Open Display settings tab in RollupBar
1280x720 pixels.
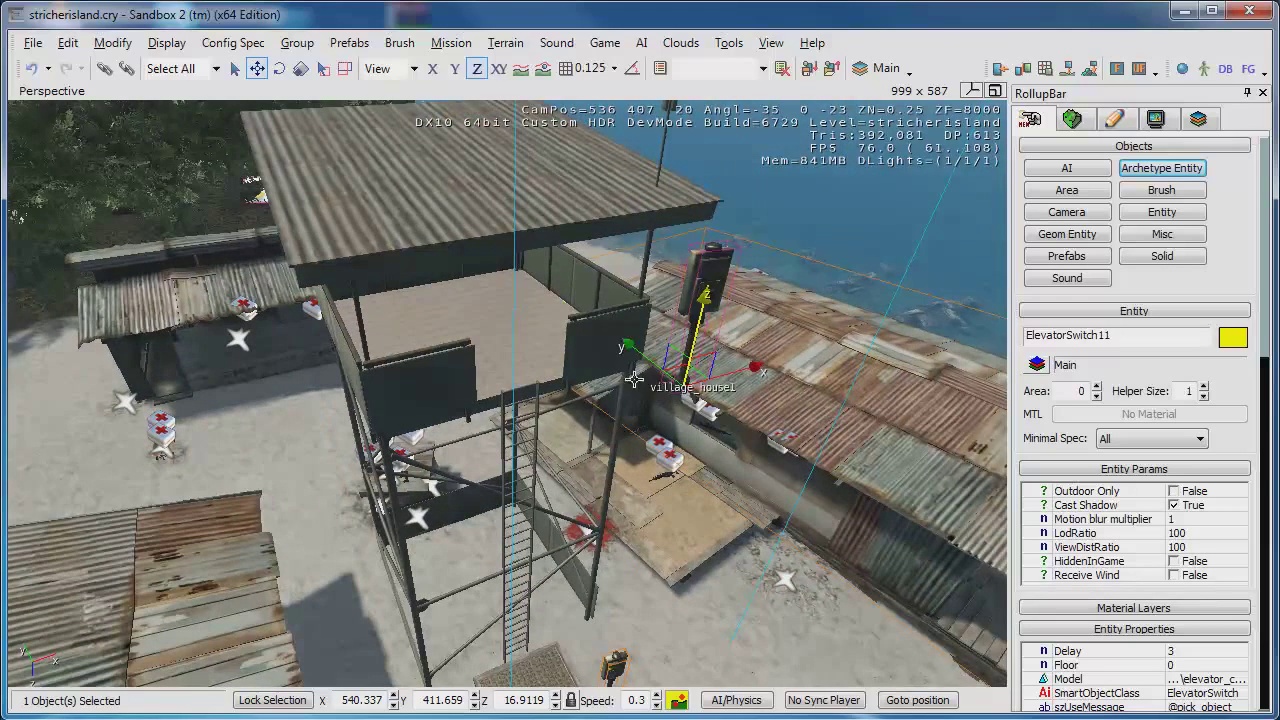(1156, 119)
